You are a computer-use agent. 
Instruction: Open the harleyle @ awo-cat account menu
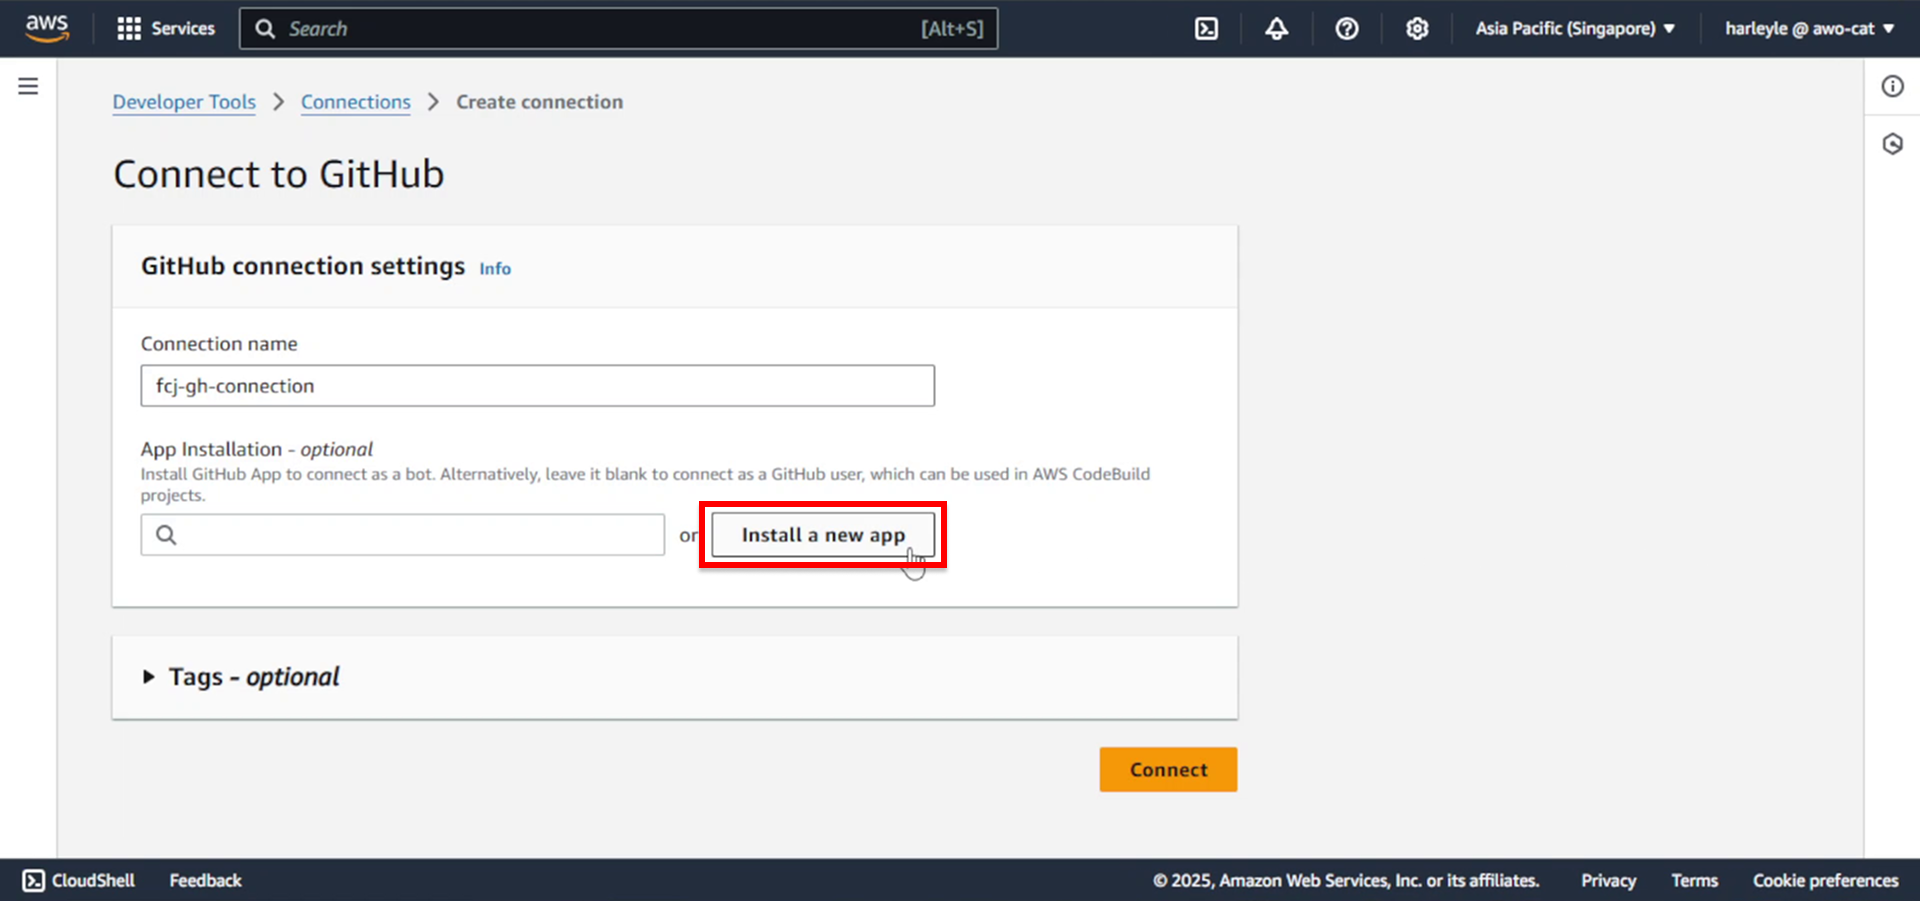[1809, 28]
